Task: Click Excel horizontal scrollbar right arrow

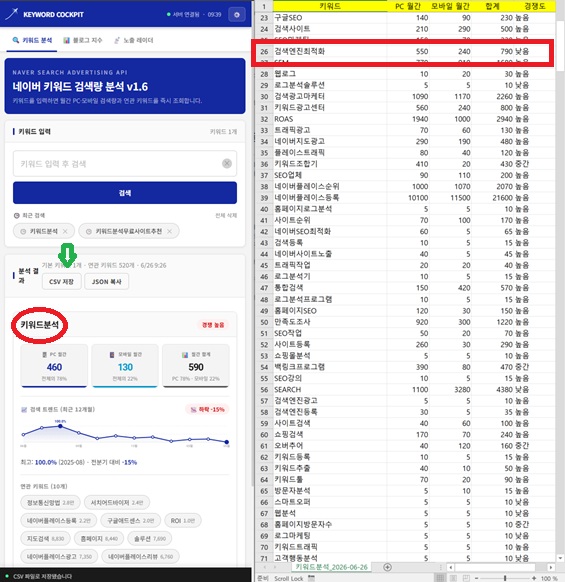Action: [x=551, y=567]
